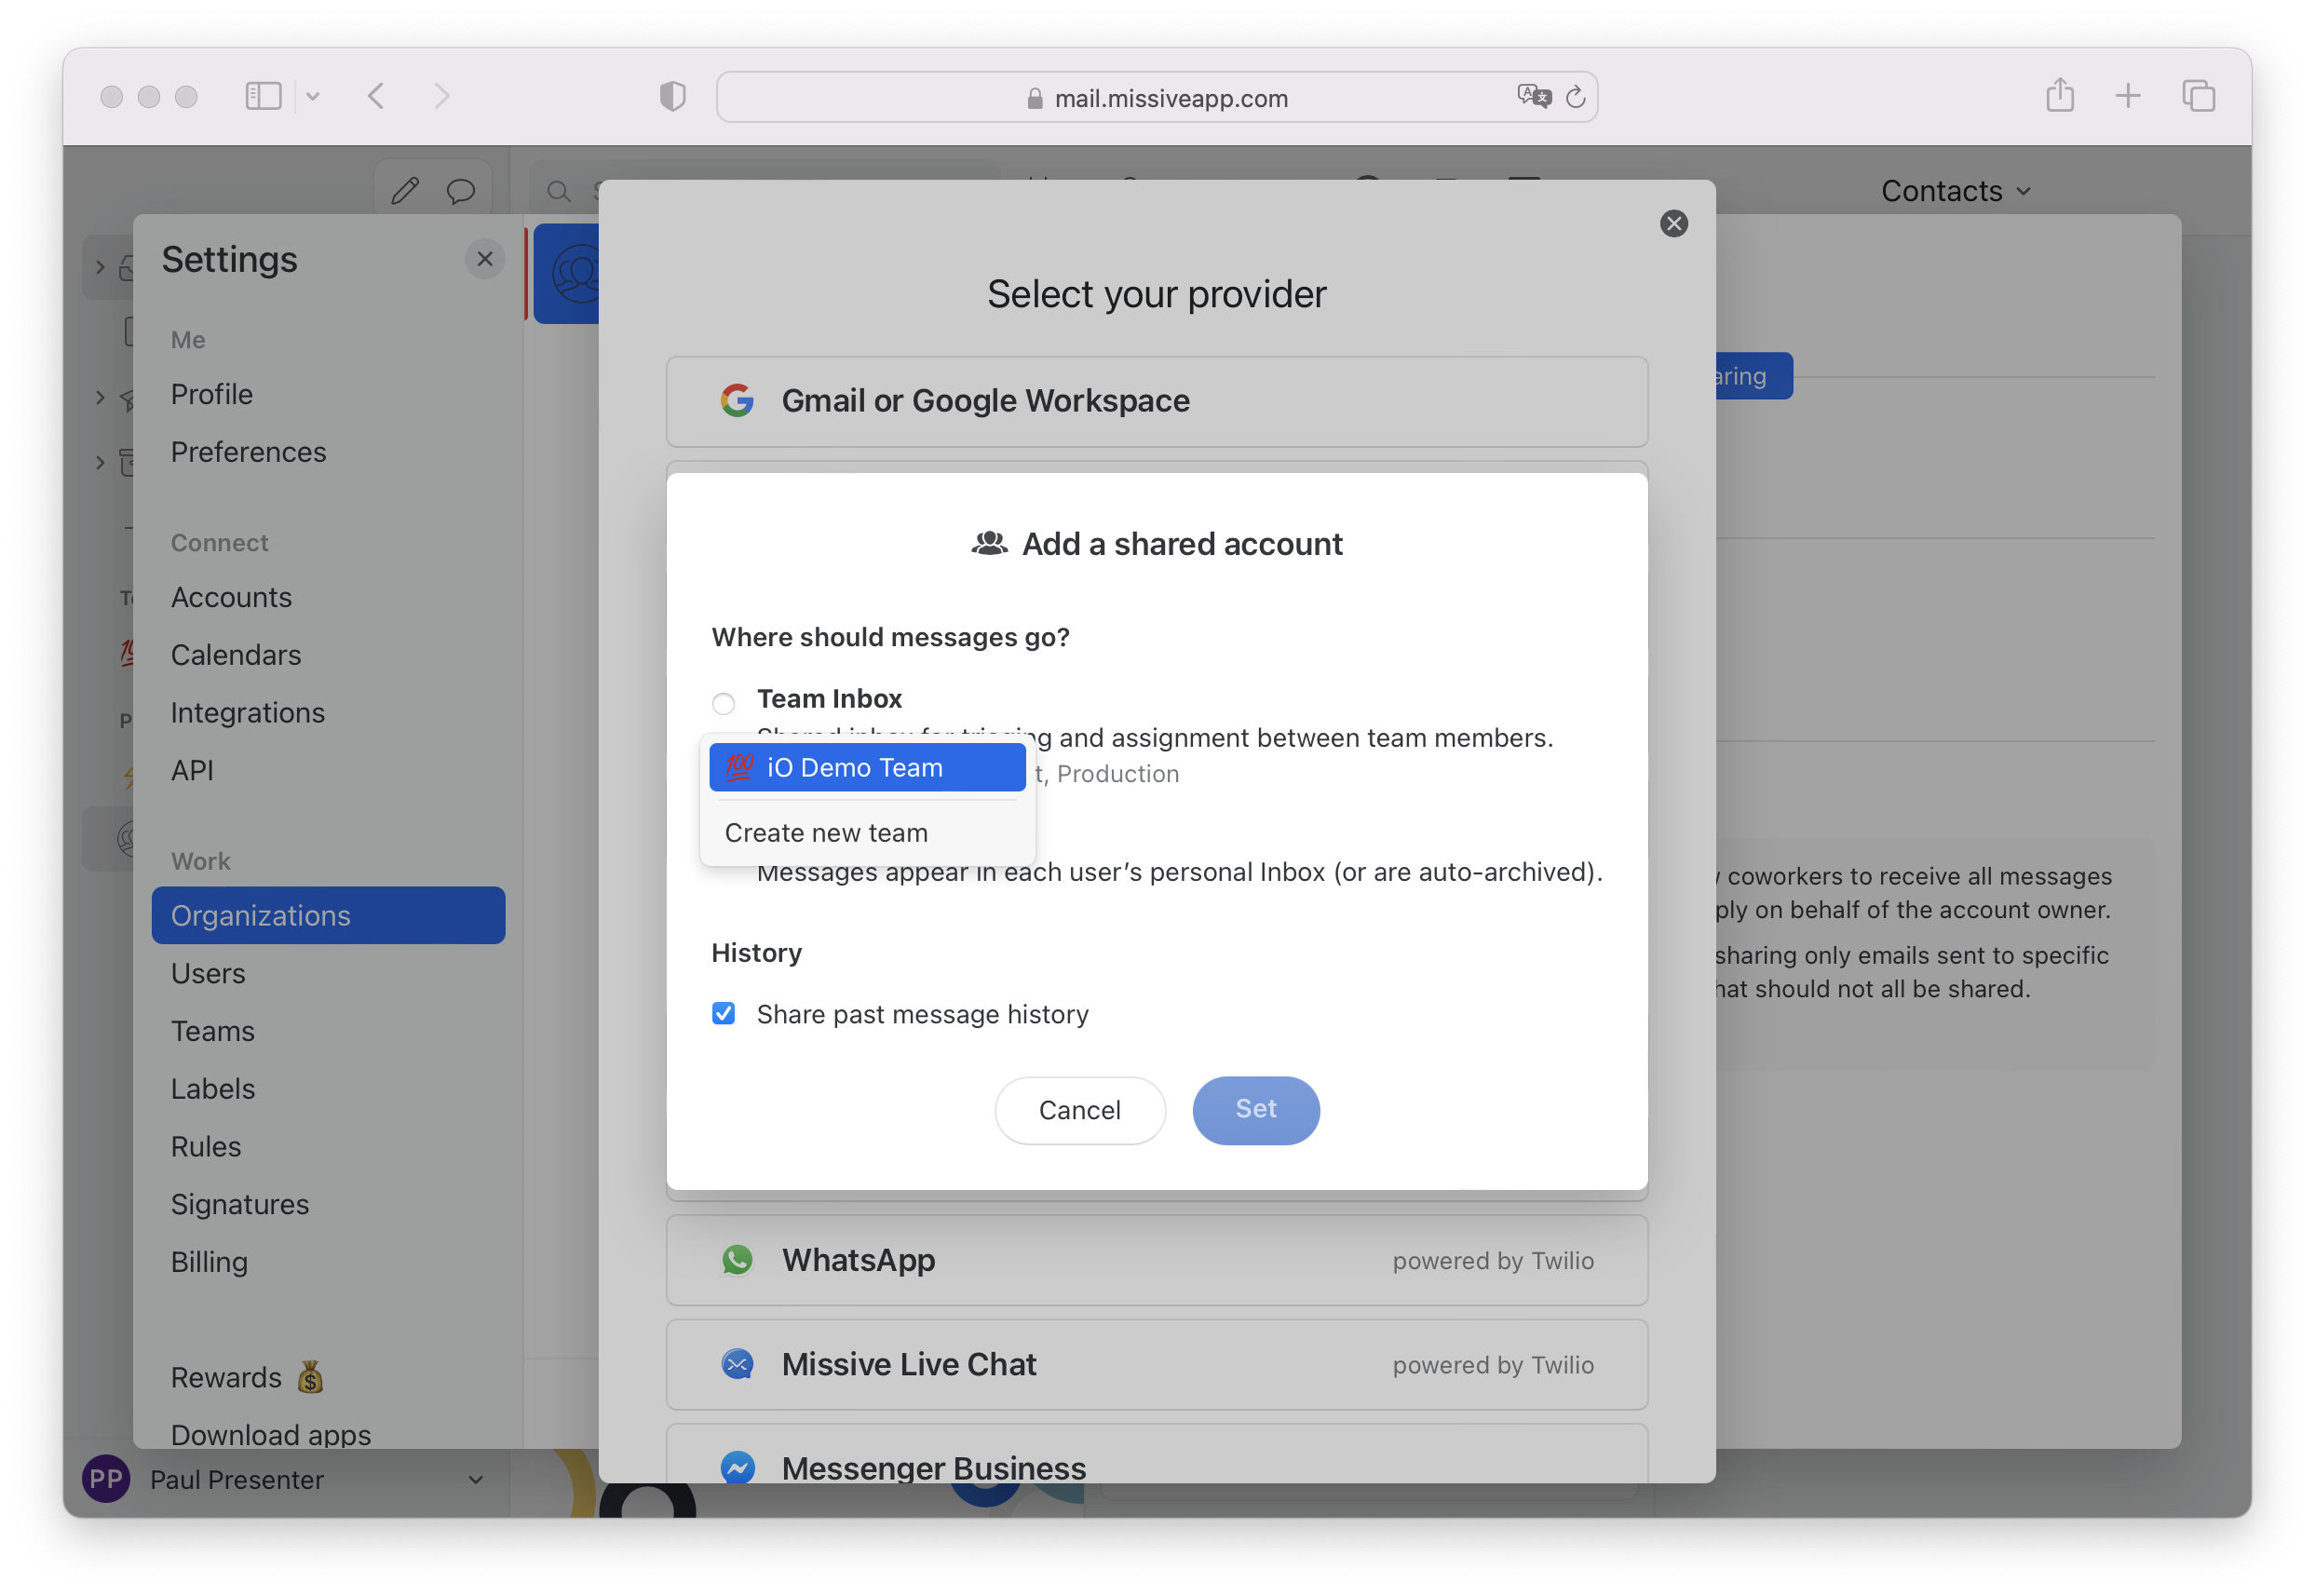Select Create new team option
The image size is (2315, 1596).
826,832
